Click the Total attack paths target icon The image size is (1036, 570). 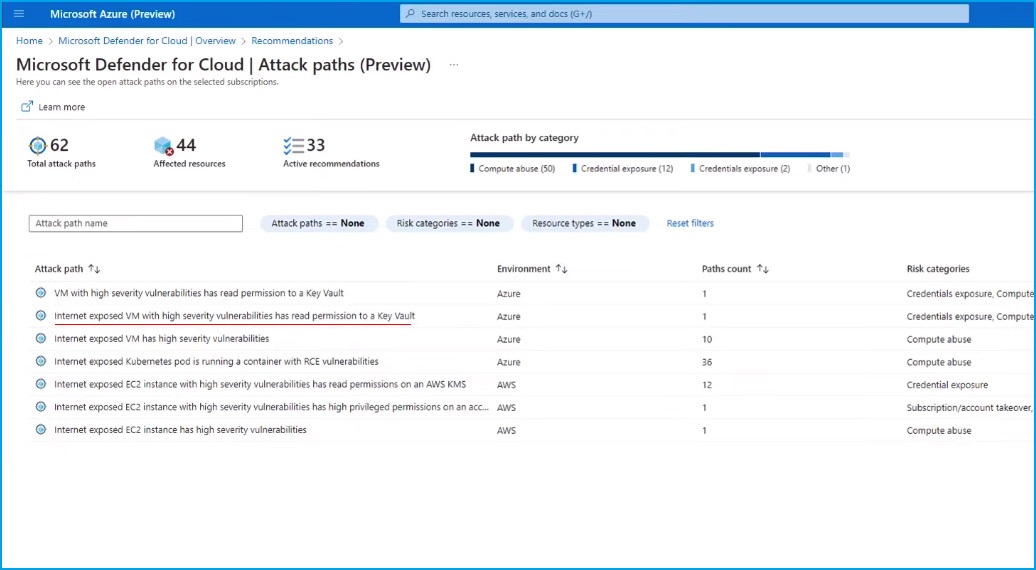pyautogui.click(x=38, y=145)
